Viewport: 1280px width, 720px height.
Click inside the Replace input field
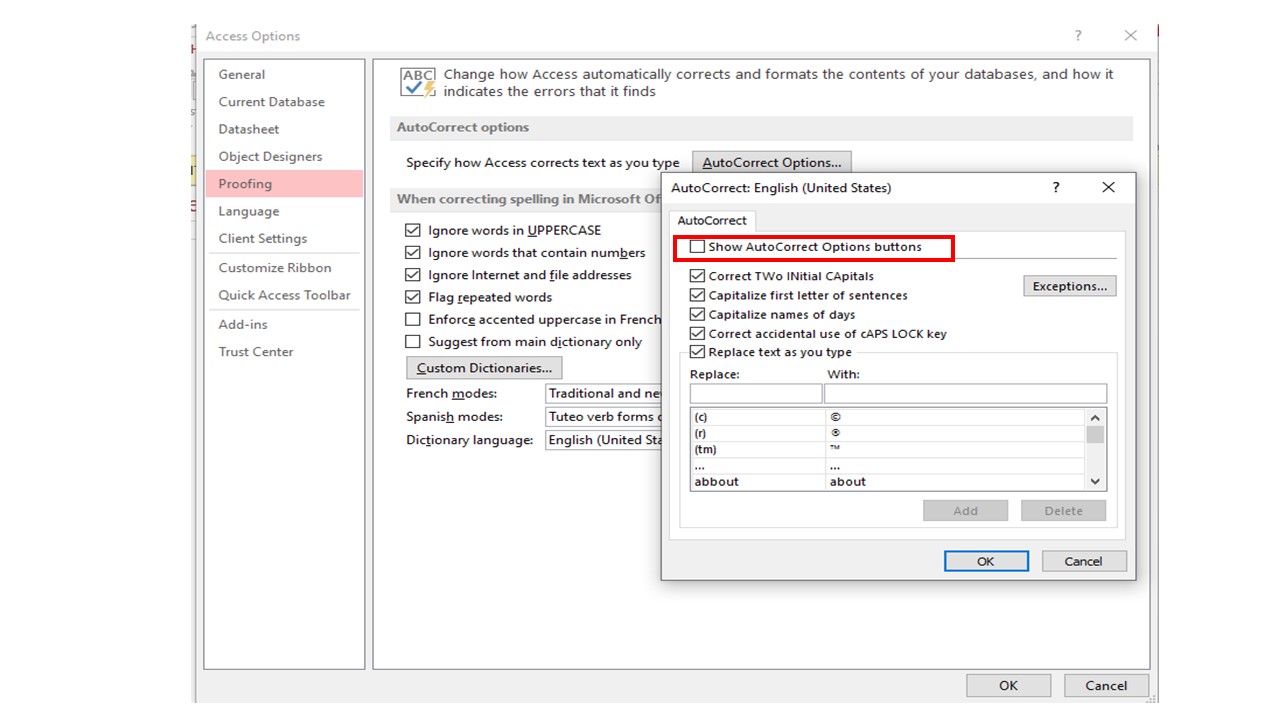click(755, 393)
